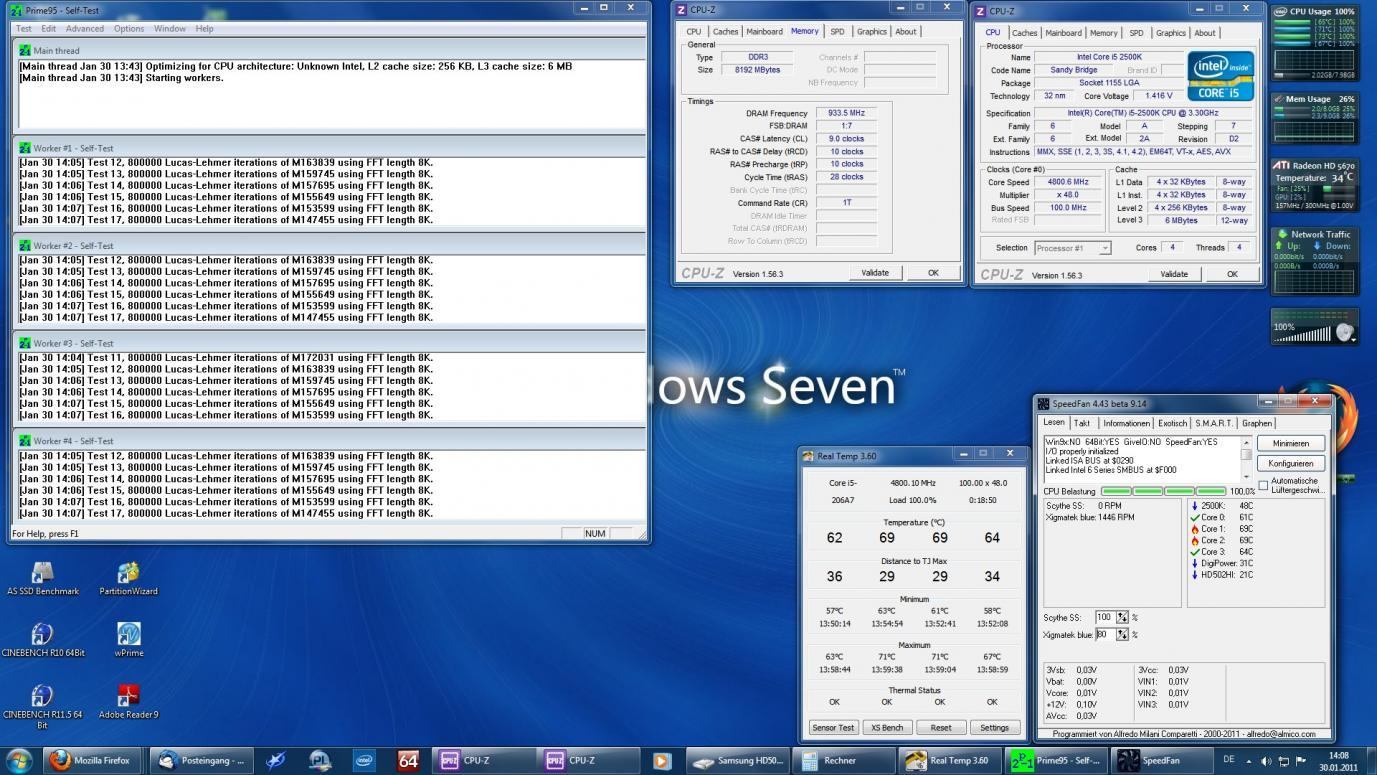Open PartitionWizard desktop icon
This screenshot has height=775, width=1377.
click(128, 578)
